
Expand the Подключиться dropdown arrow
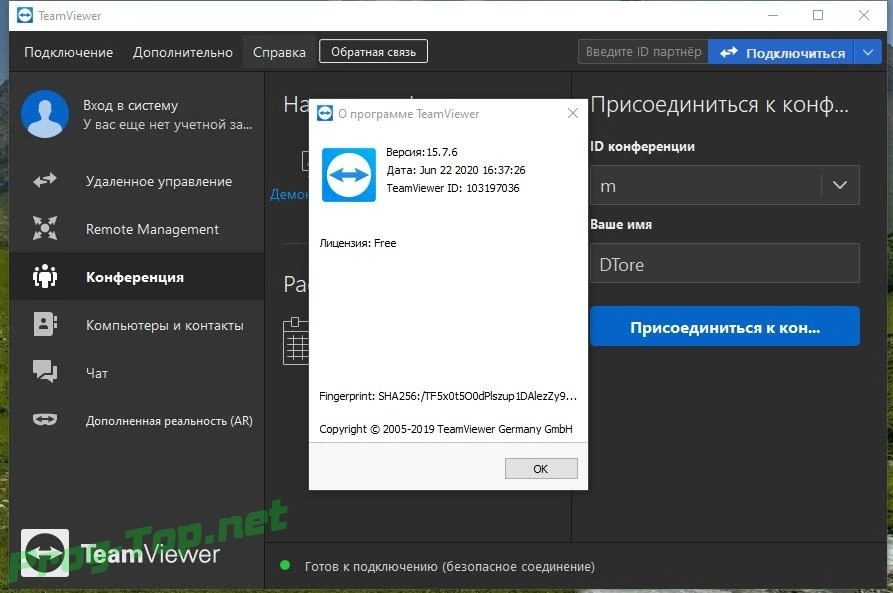point(868,52)
